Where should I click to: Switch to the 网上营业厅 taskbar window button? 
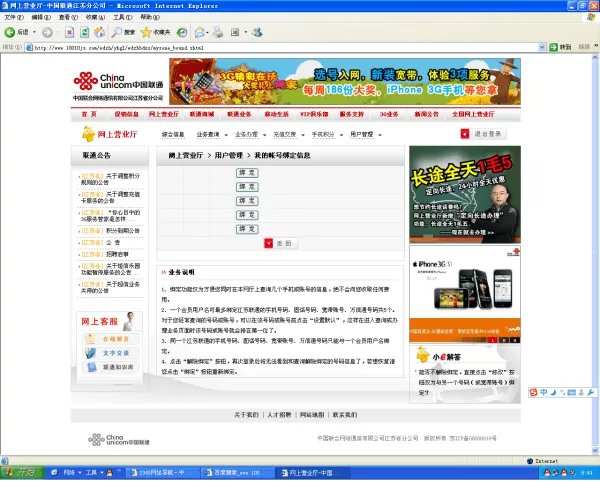tap(311, 473)
